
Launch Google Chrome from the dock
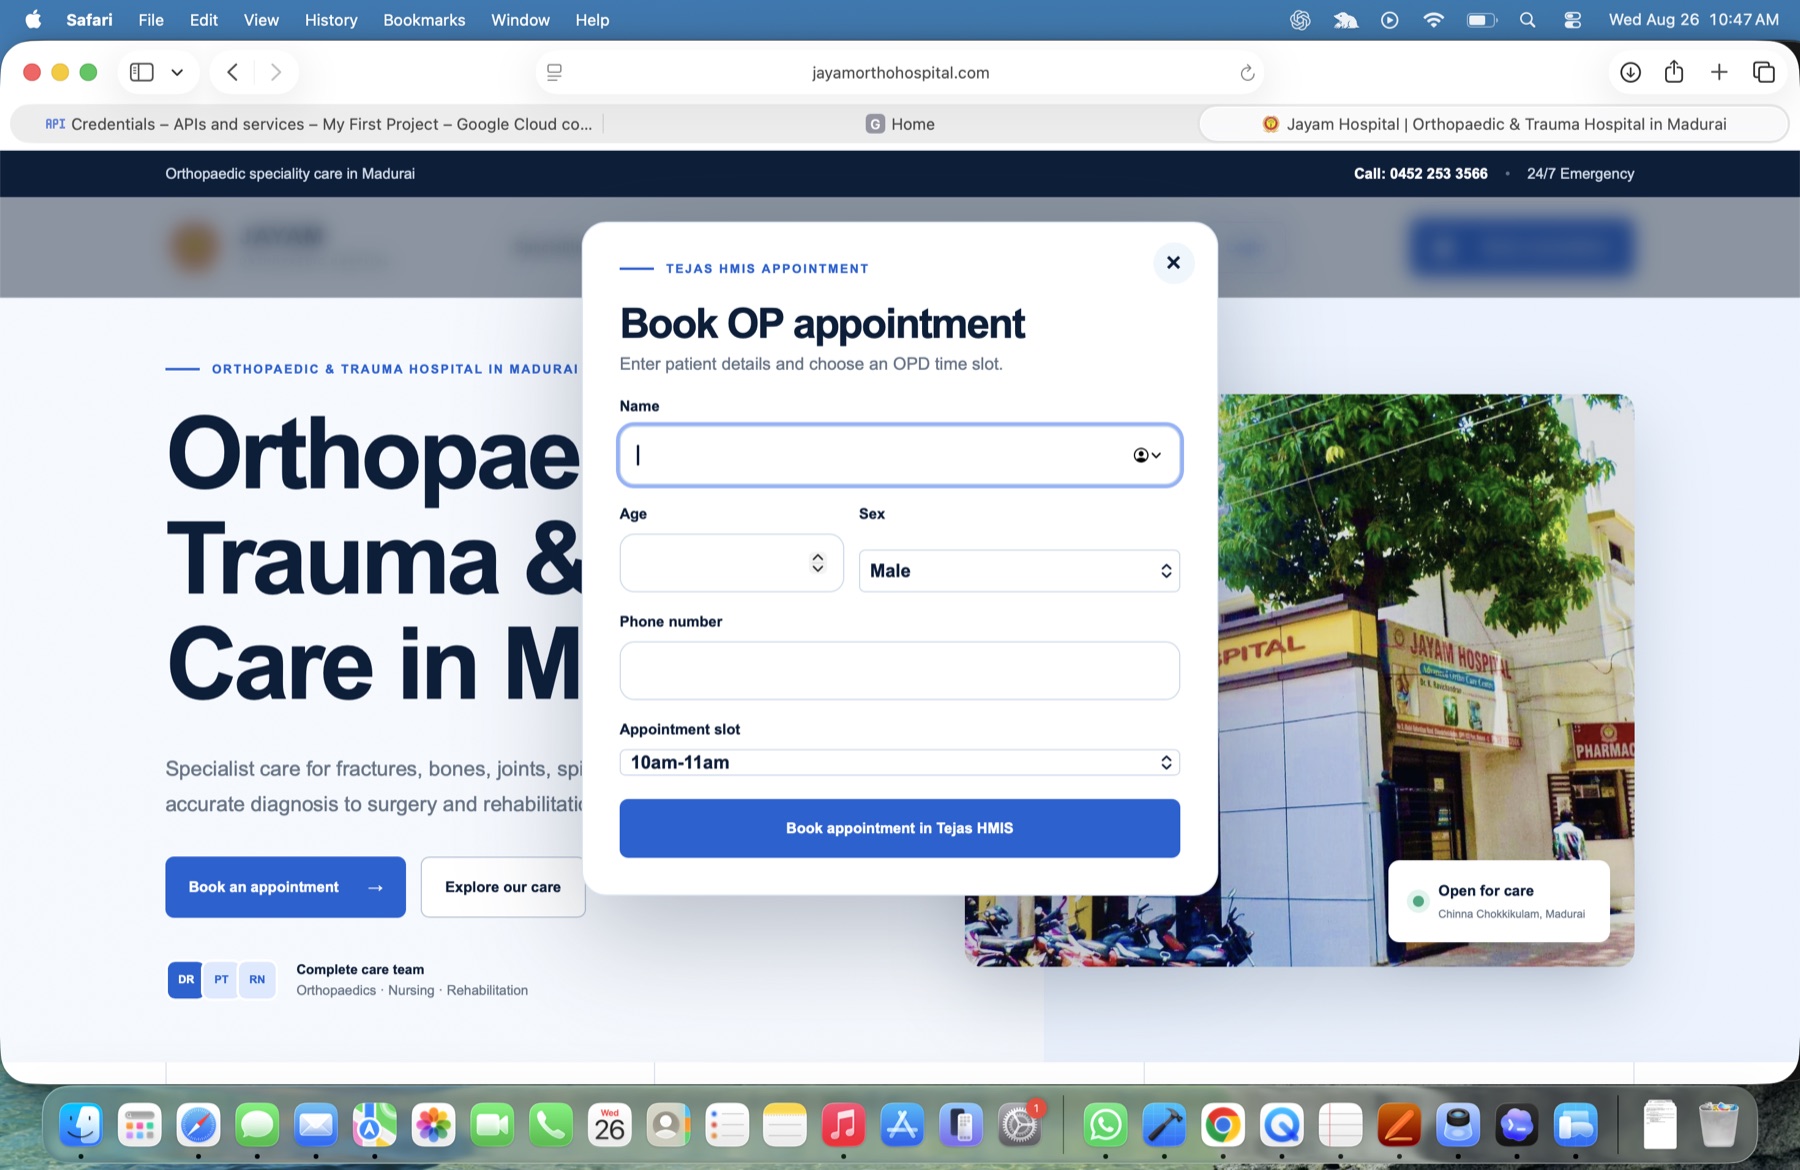[x=1223, y=1126]
